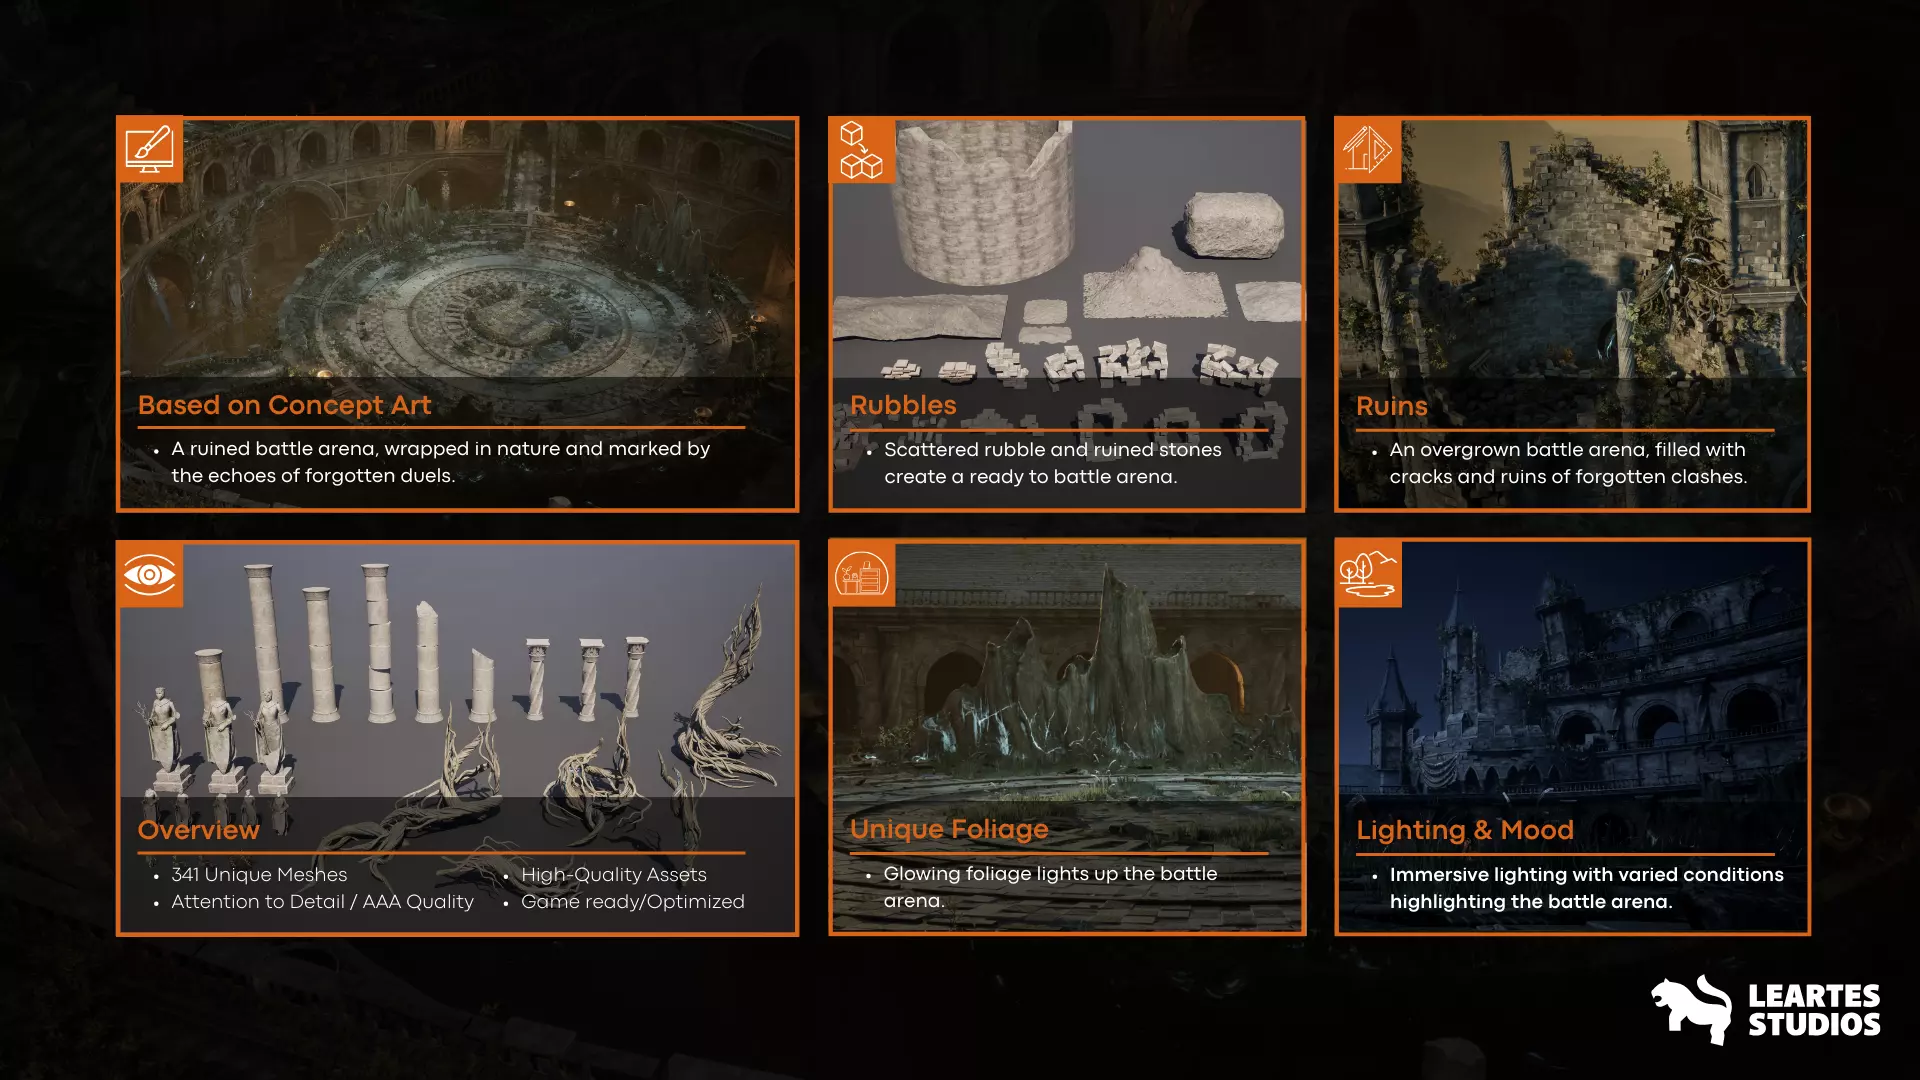Click the eye icon on Overview card
The height and width of the screenshot is (1080, 1920).
pos(149,575)
